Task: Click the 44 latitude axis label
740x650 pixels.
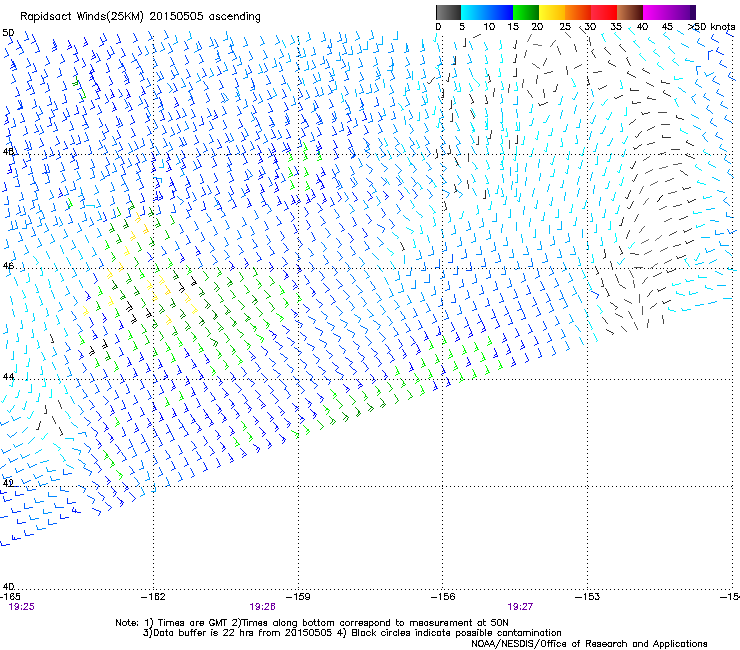Action: pos(8,377)
